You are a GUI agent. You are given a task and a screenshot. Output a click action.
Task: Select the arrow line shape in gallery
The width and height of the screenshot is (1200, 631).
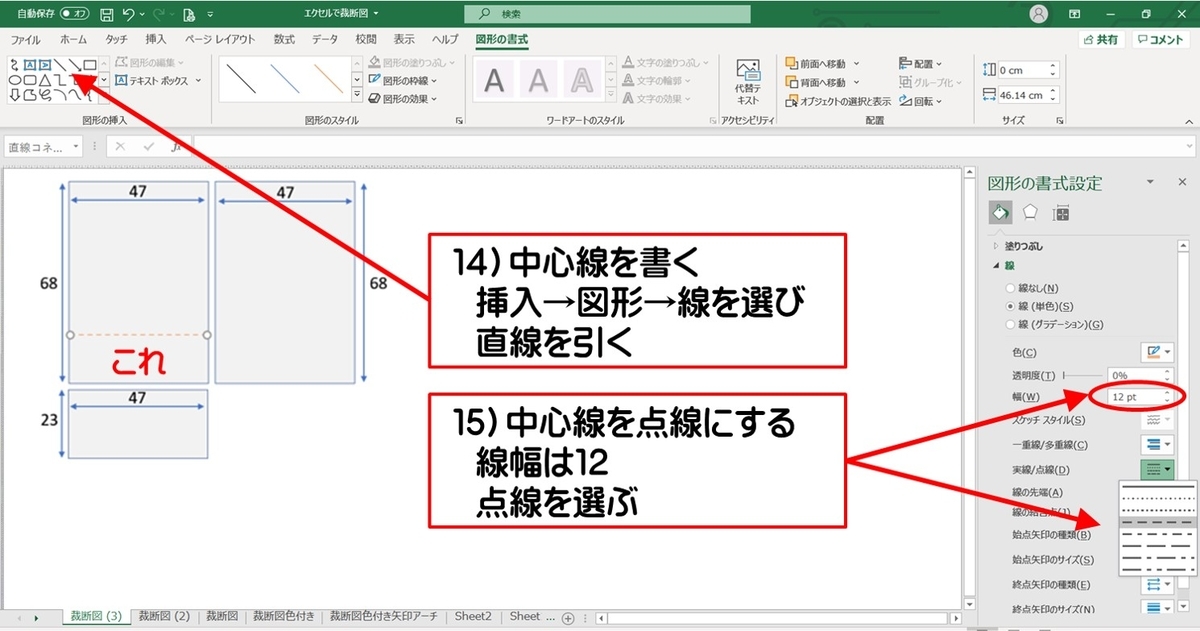pos(75,65)
